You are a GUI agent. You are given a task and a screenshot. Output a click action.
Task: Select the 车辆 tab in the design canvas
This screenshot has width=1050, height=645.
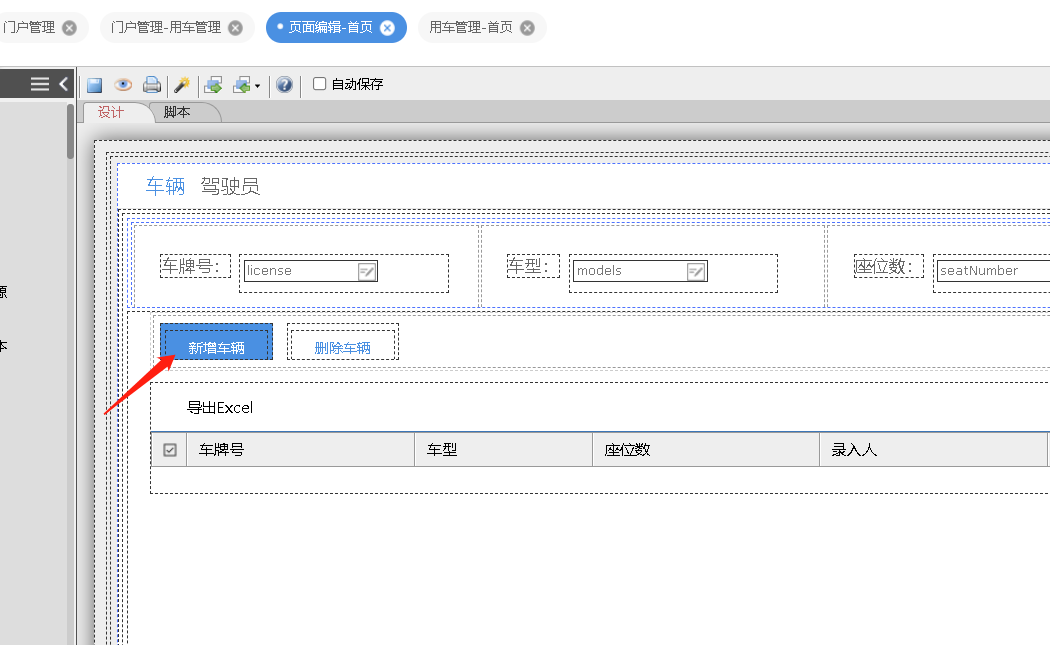coord(165,186)
